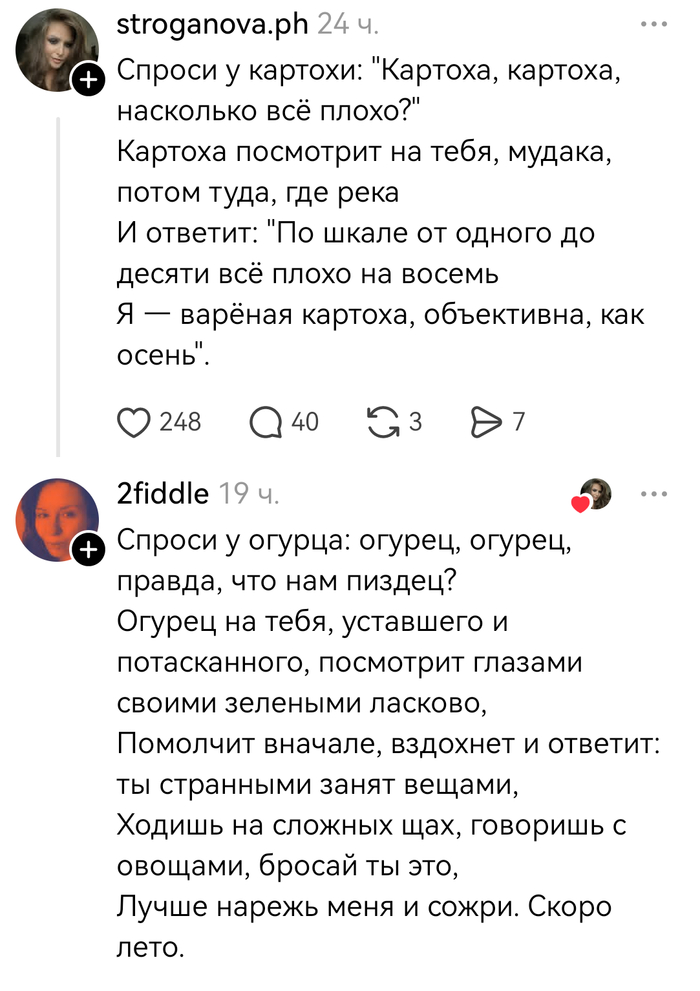Open the options menu on 2fiddle's reply
The width and height of the screenshot is (700, 991).
(x=654, y=493)
